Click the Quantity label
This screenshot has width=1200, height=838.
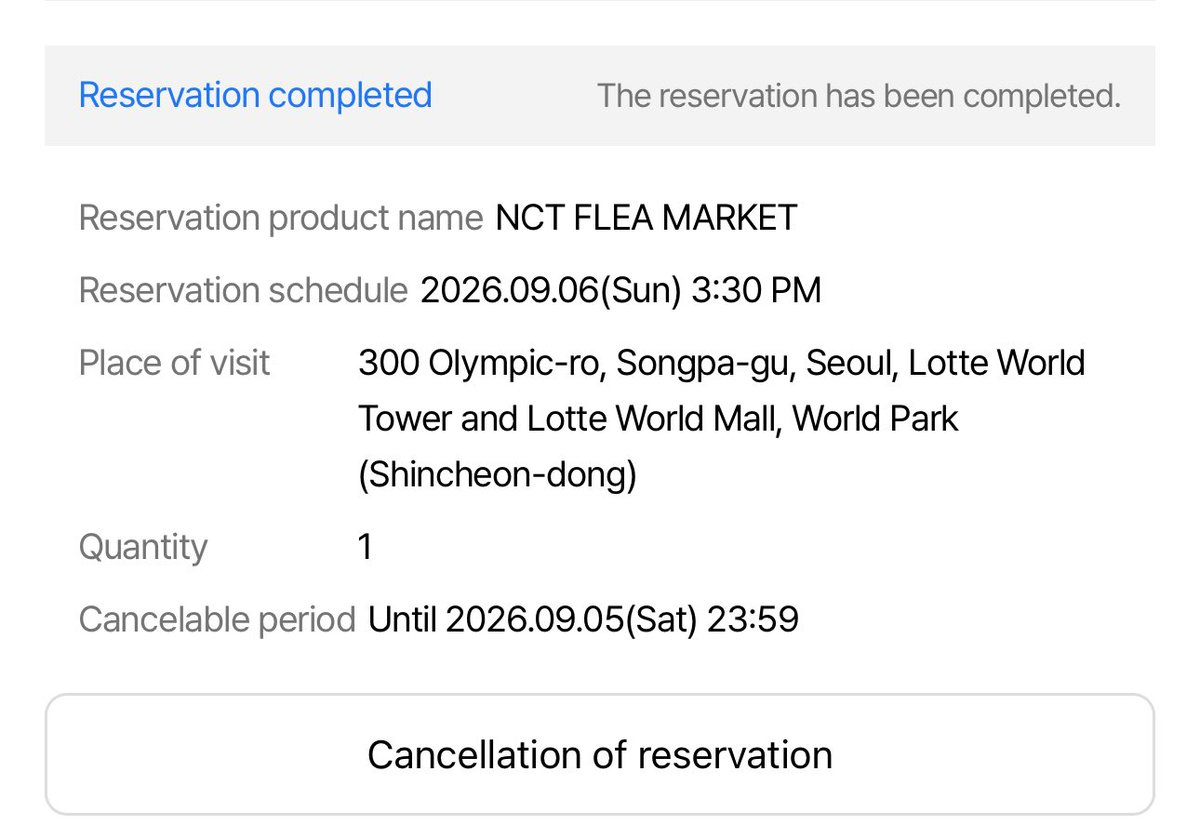(143, 547)
